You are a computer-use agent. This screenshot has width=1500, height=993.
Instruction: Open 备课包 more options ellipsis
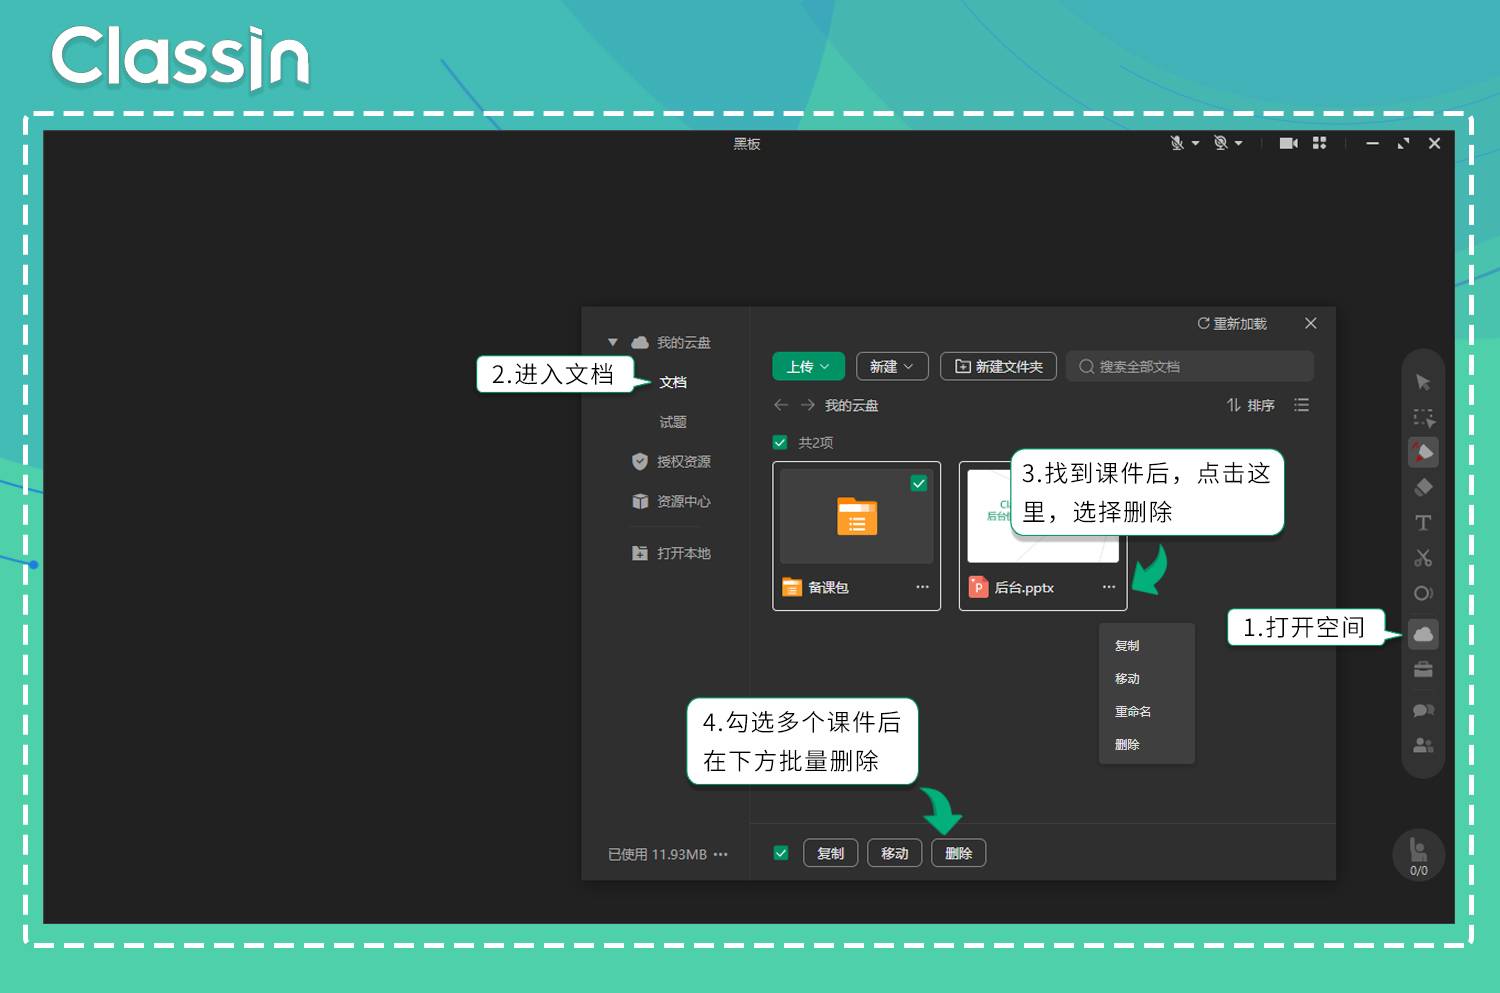922,587
